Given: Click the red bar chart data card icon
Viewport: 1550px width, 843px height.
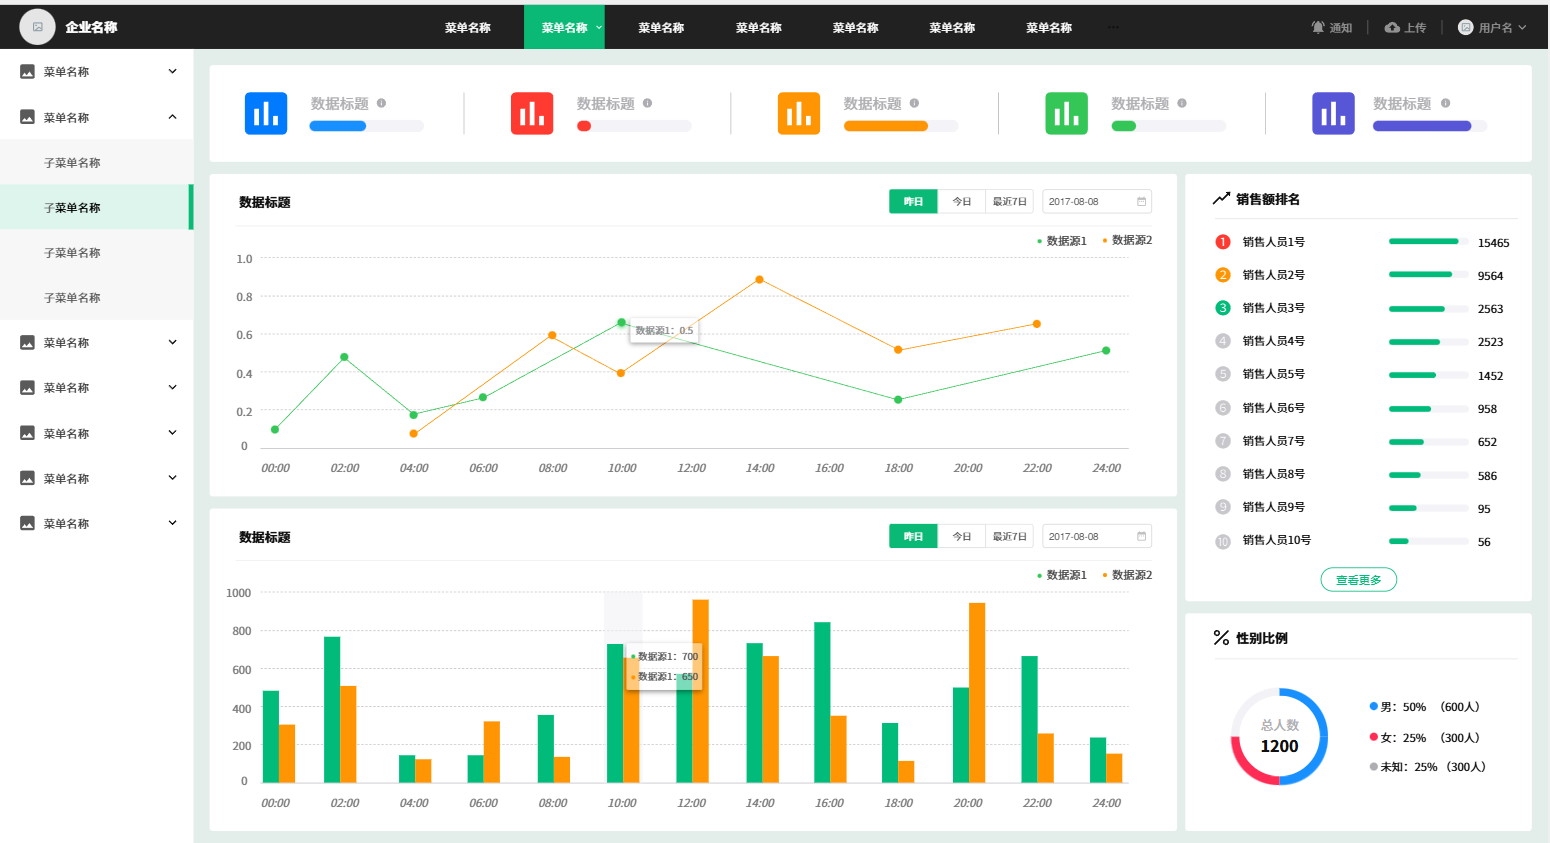Looking at the screenshot, I should coord(532,113).
